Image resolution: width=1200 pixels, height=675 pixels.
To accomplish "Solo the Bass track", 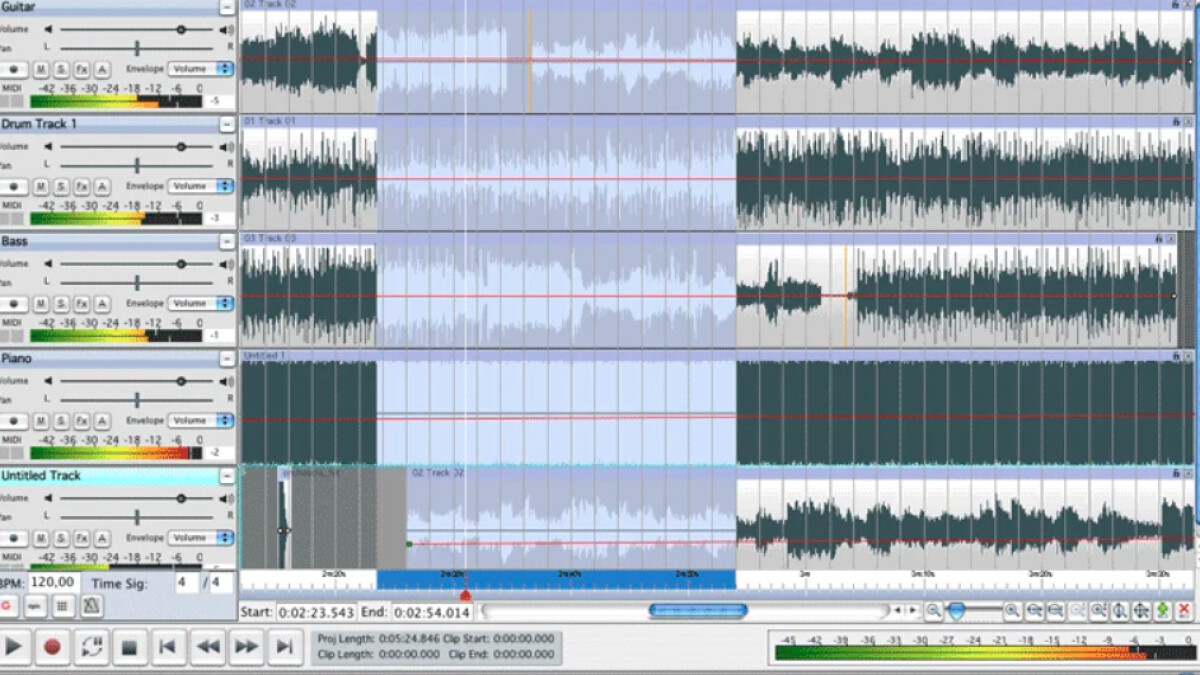I will [x=61, y=303].
